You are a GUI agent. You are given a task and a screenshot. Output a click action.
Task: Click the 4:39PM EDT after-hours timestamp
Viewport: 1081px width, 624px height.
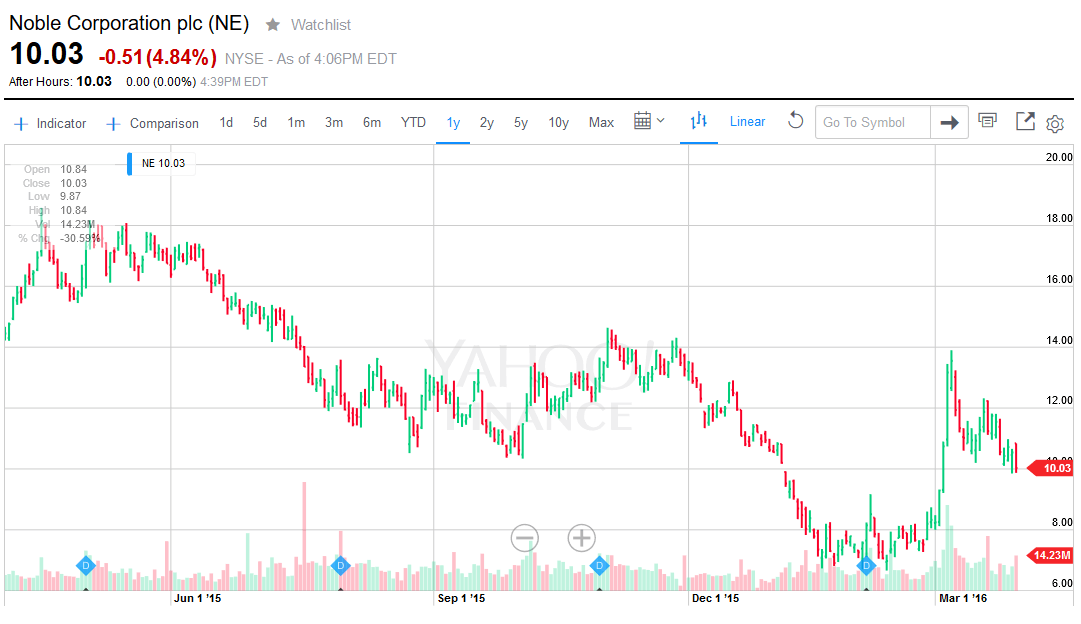click(x=234, y=82)
